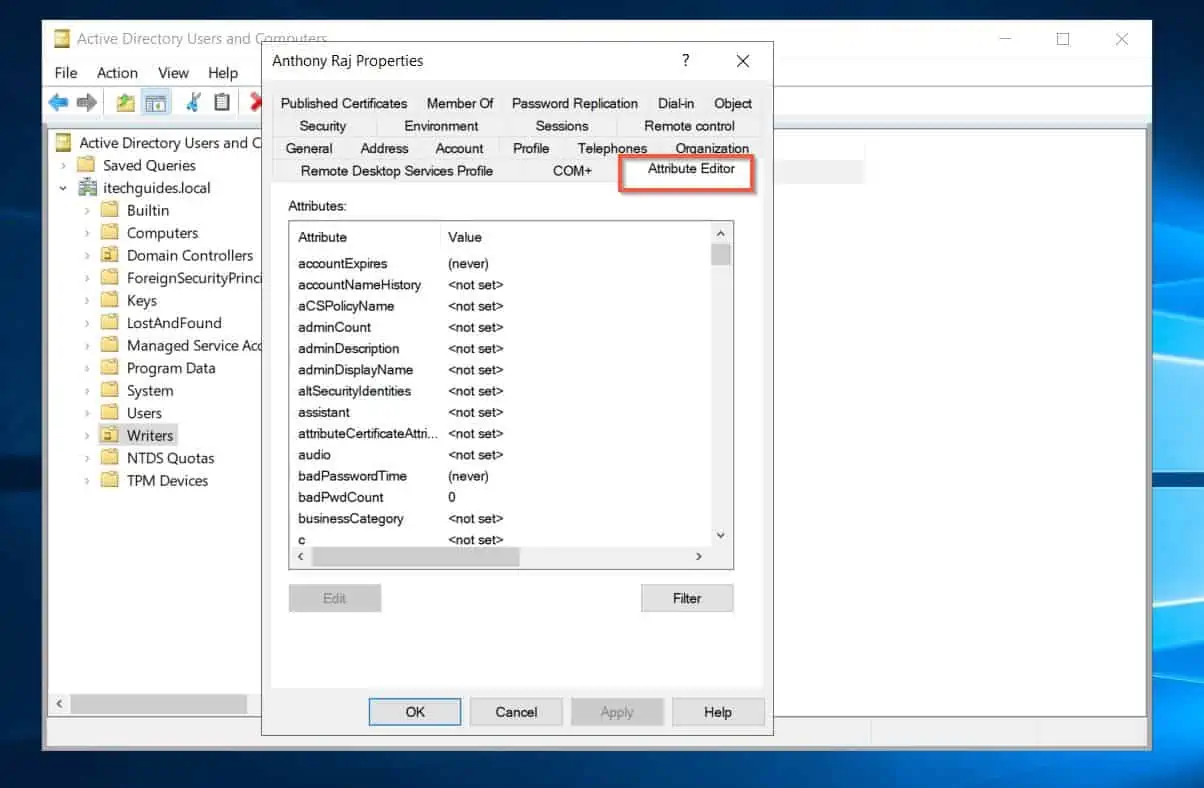This screenshot has width=1204, height=788.
Task: Select the accountExpires attribute row
Action: (x=500, y=264)
